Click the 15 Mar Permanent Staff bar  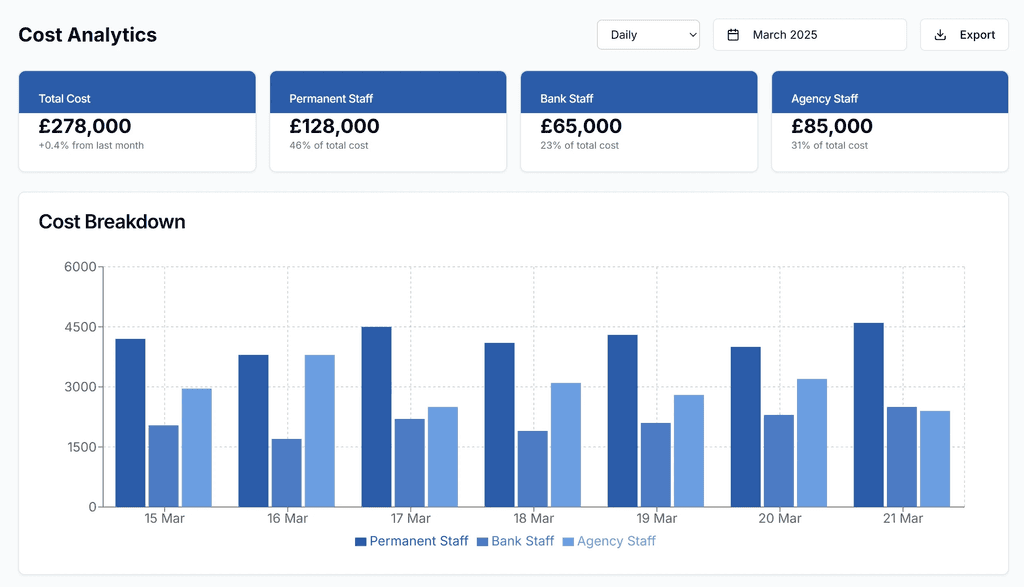tap(130, 422)
